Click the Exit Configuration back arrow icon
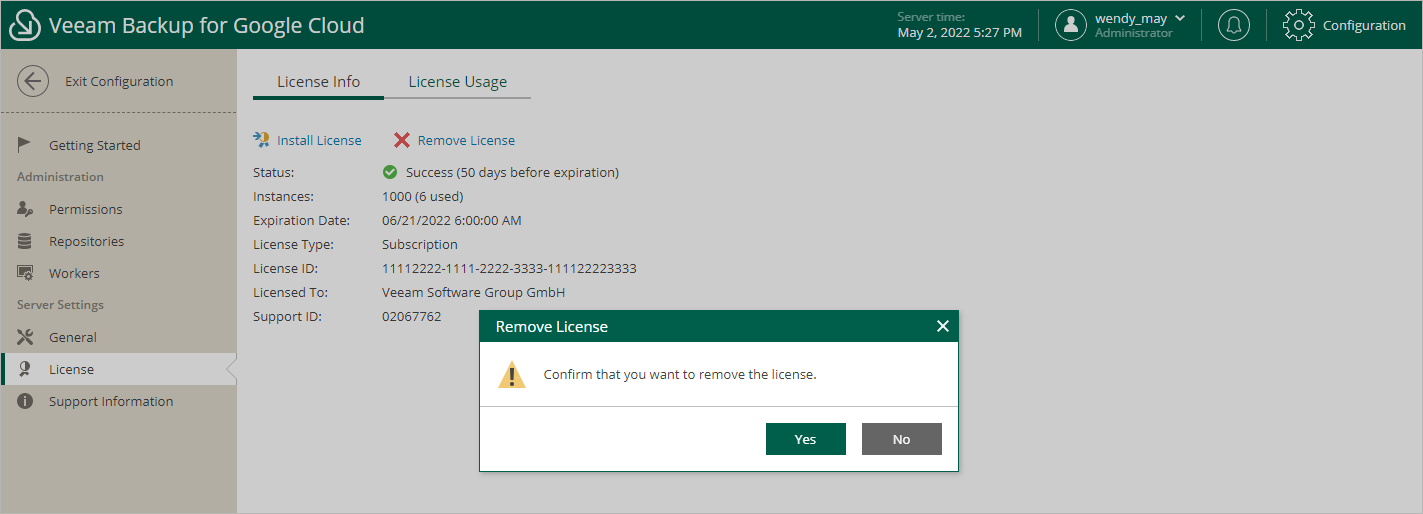The image size is (1423, 514). click(33, 81)
